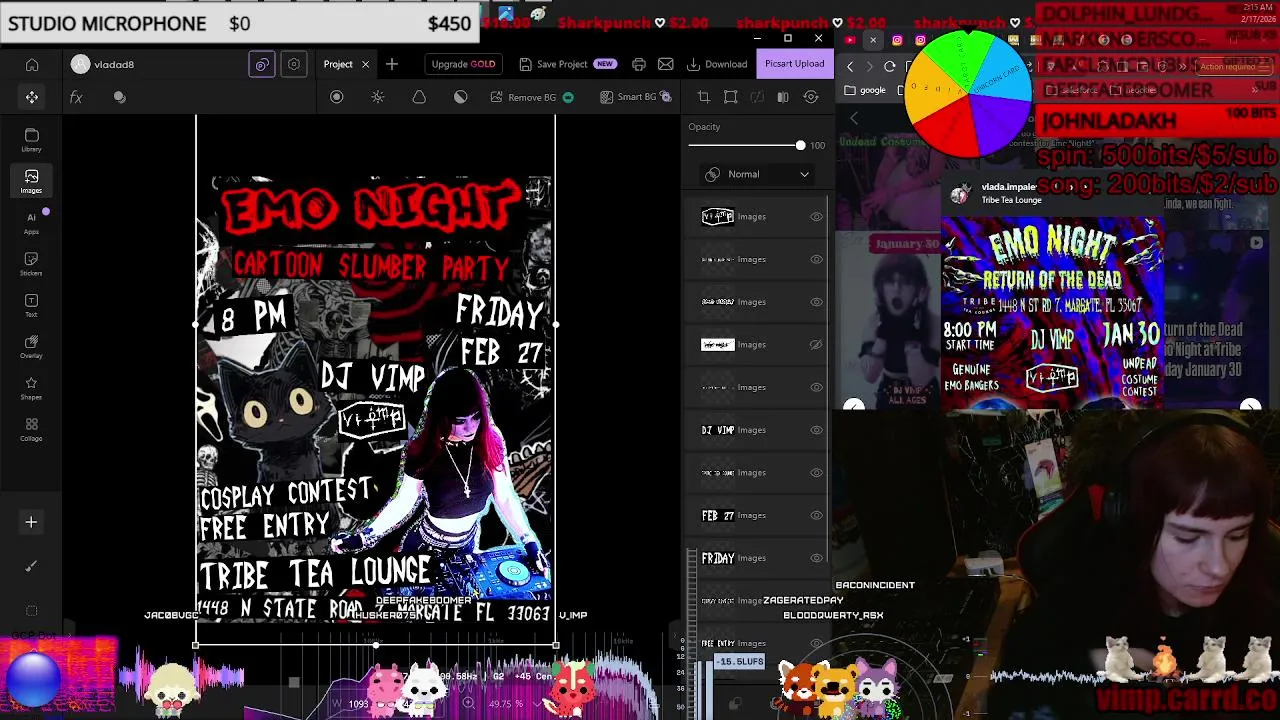Image resolution: width=1280 pixels, height=720 pixels.
Task: Select the FRIDAY layer thumbnail
Action: (718, 558)
